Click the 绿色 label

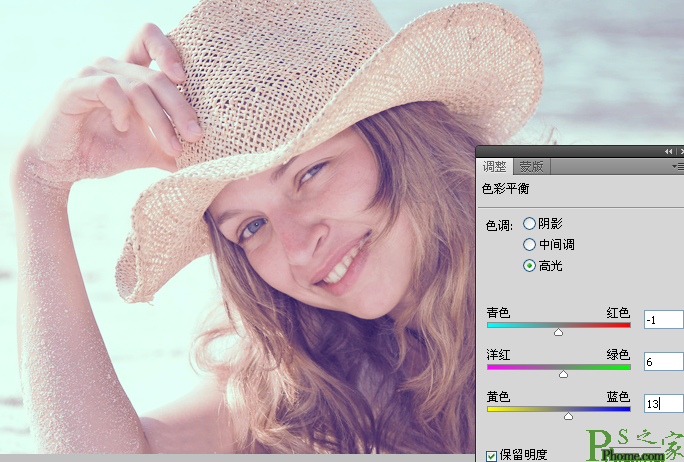(x=618, y=354)
